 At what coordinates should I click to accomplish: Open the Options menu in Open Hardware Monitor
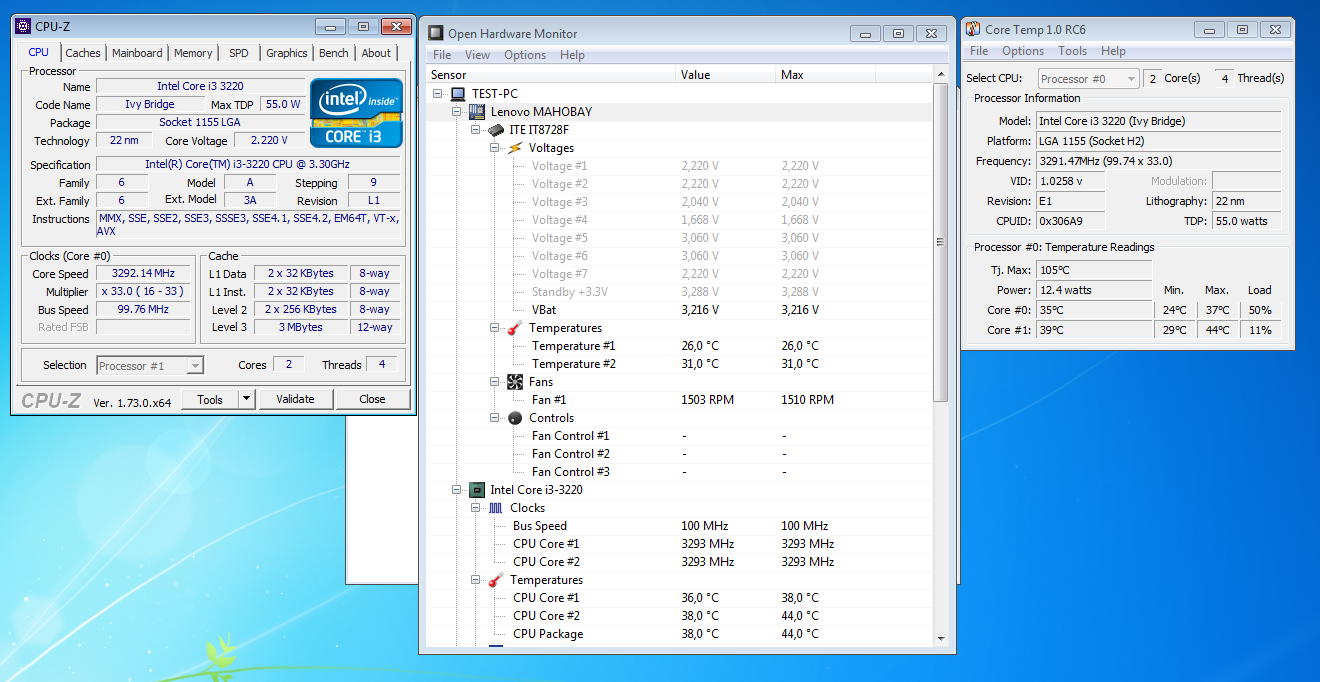pos(525,55)
